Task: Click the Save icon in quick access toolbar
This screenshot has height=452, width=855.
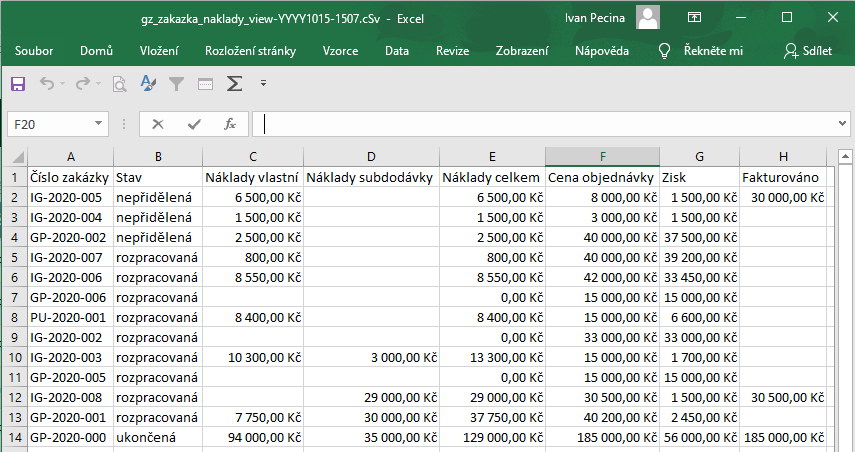Action: point(18,84)
